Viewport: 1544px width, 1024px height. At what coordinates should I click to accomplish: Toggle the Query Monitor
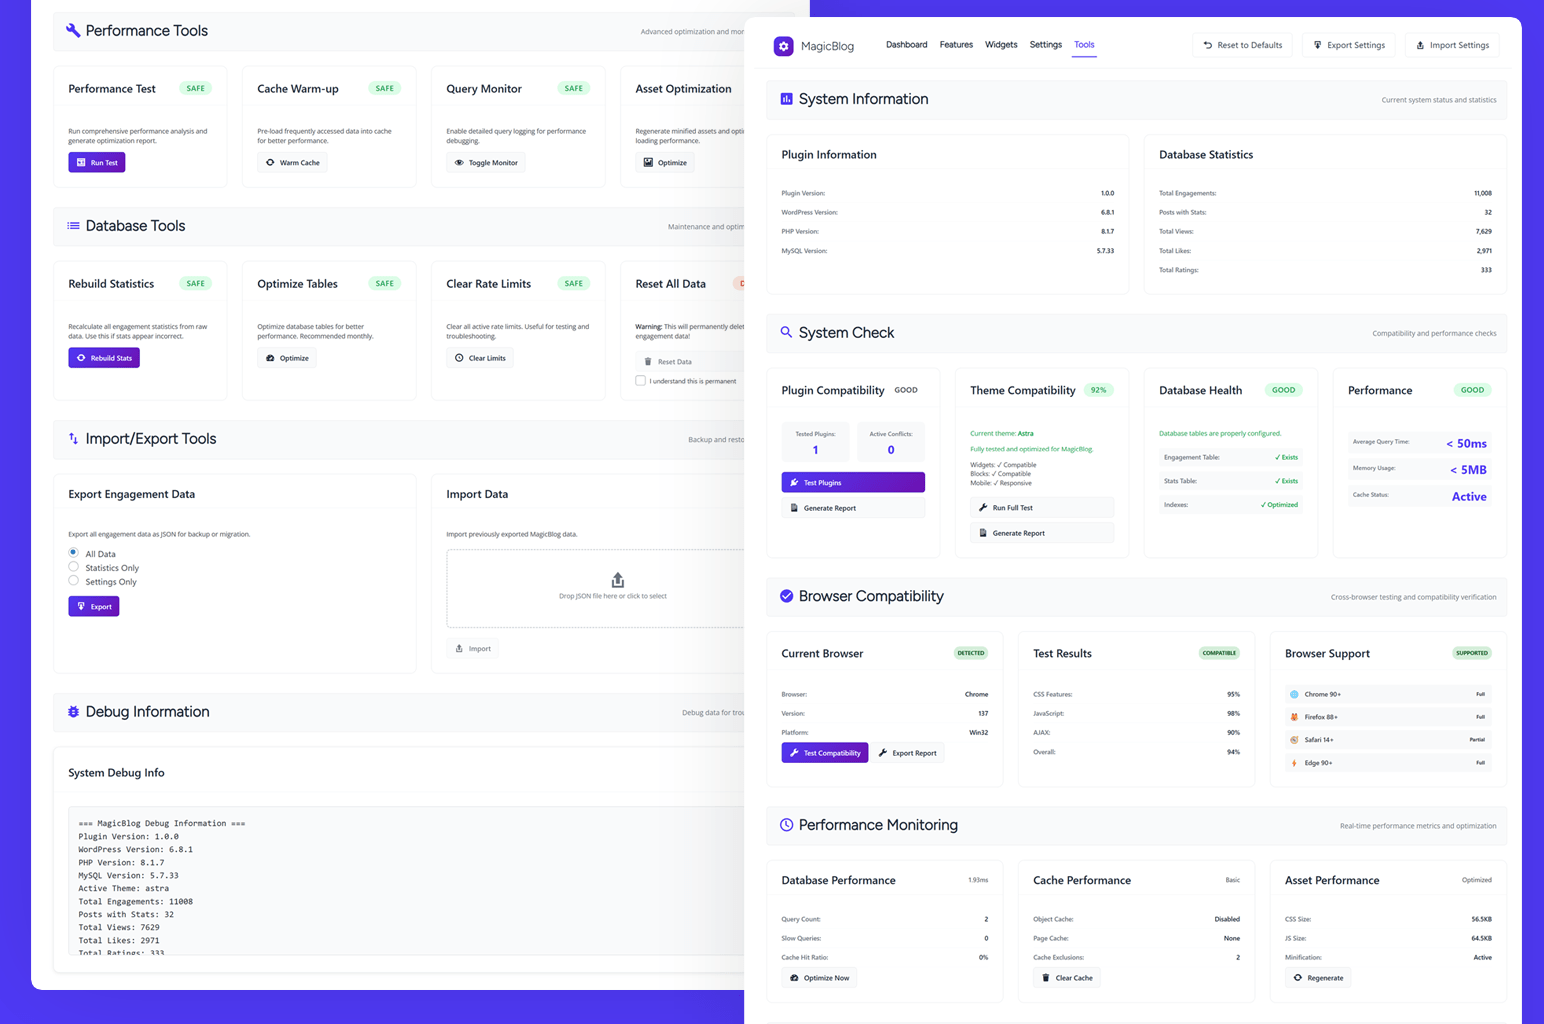click(x=486, y=162)
